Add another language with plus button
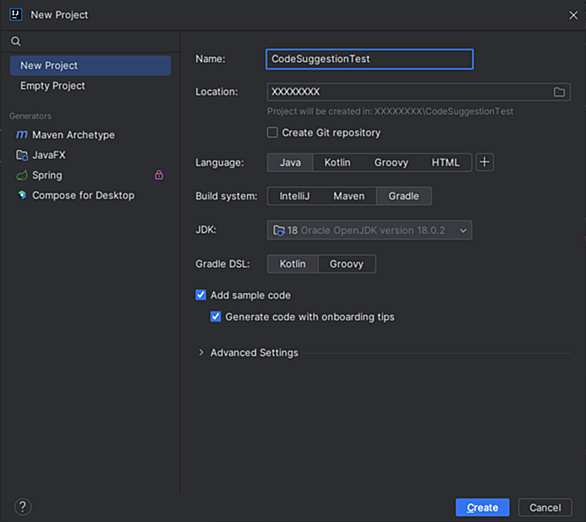 (x=485, y=162)
